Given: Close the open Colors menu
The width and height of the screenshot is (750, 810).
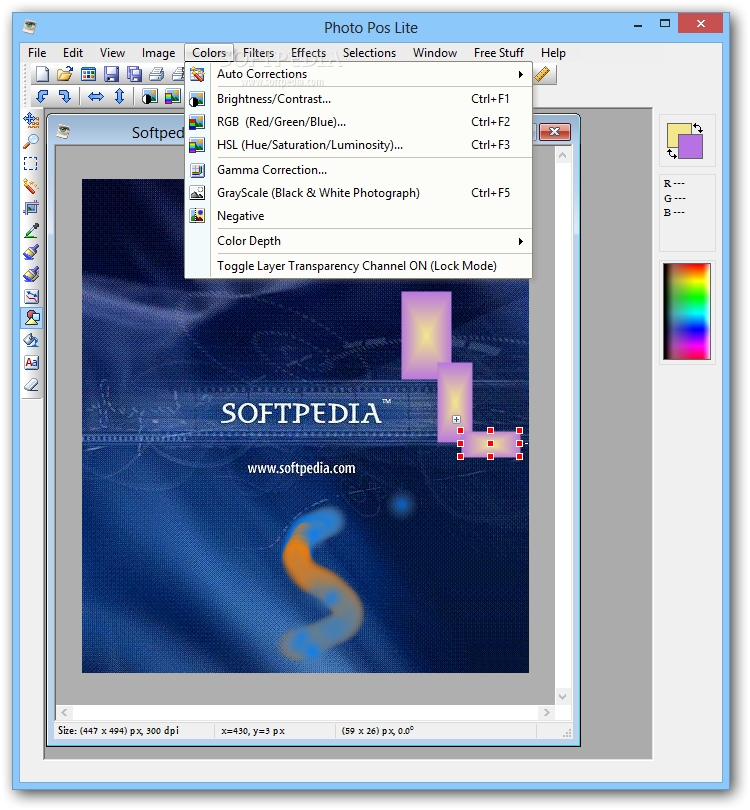Looking at the screenshot, I should pos(209,53).
